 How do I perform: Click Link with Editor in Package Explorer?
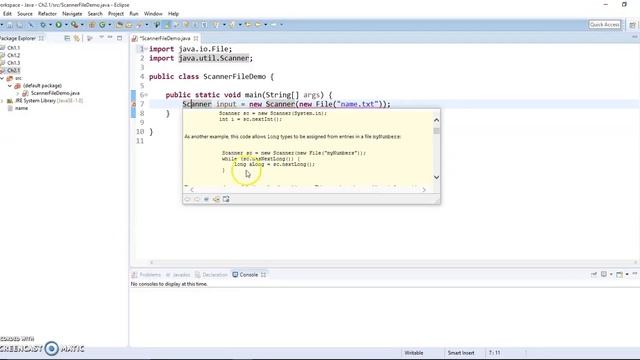76,38
